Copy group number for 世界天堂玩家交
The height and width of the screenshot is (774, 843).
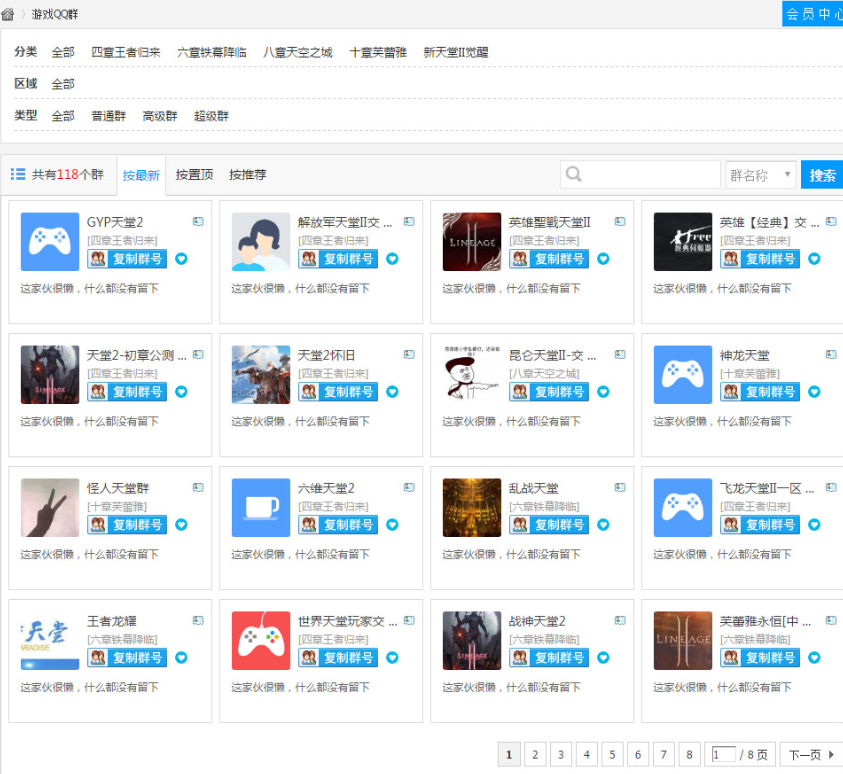click(338, 657)
